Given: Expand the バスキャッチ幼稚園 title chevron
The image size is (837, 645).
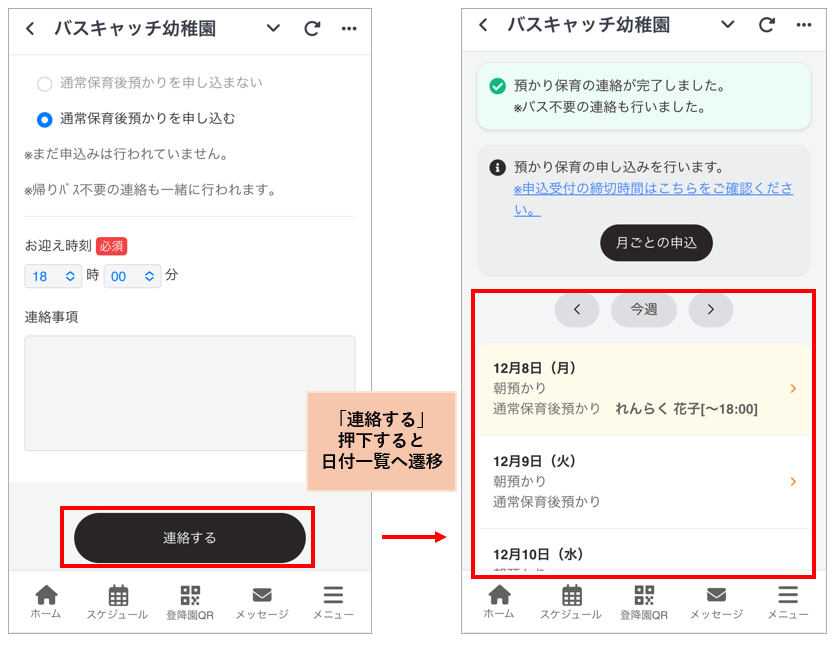Looking at the screenshot, I should 273,30.
